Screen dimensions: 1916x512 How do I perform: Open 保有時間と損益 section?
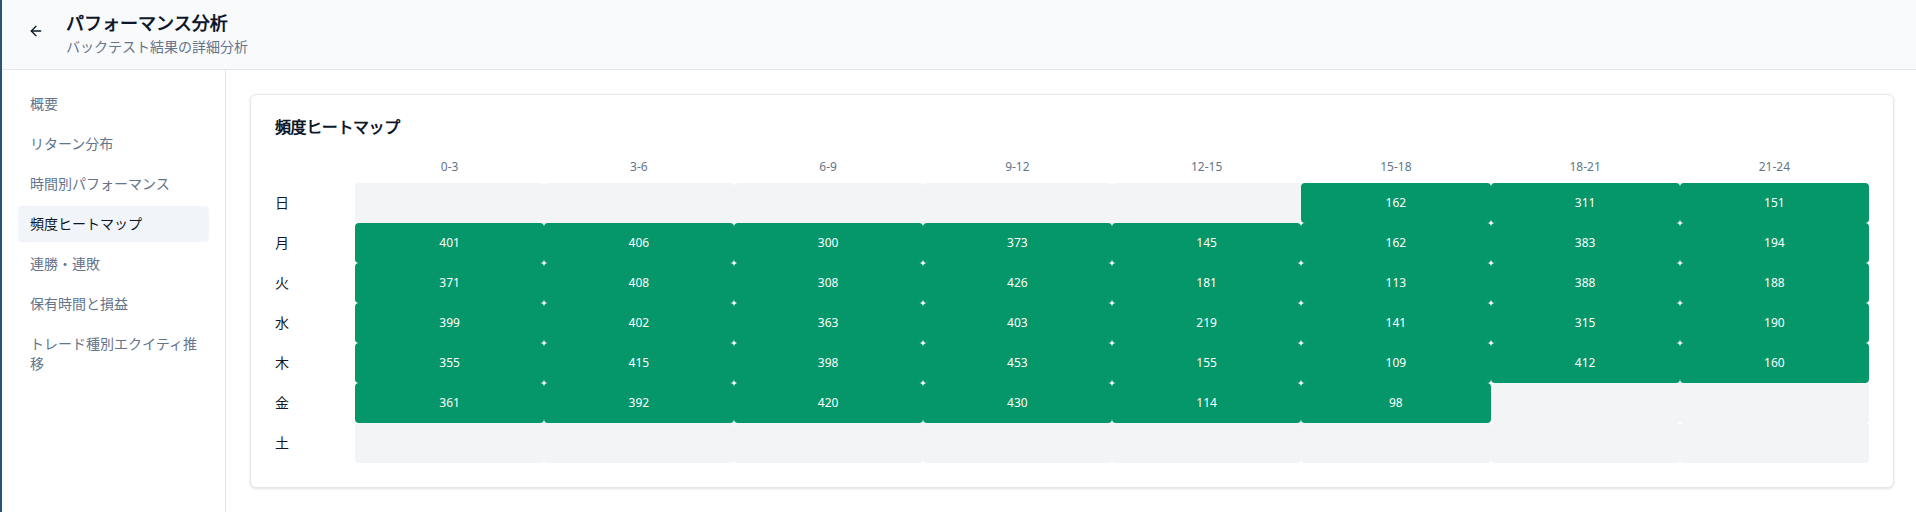[x=79, y=304]
